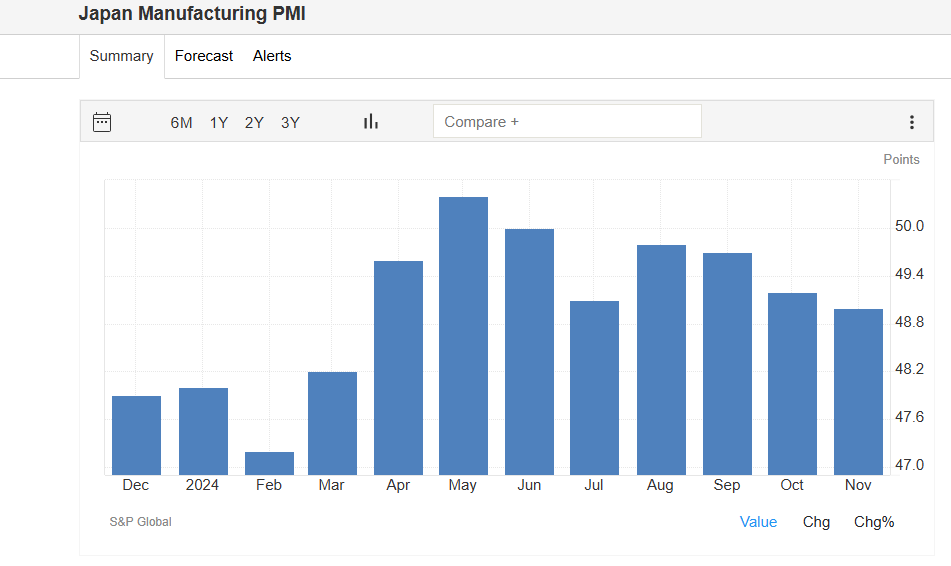Switch chart display to Chg
951x566 pixels.
(816, 522)
